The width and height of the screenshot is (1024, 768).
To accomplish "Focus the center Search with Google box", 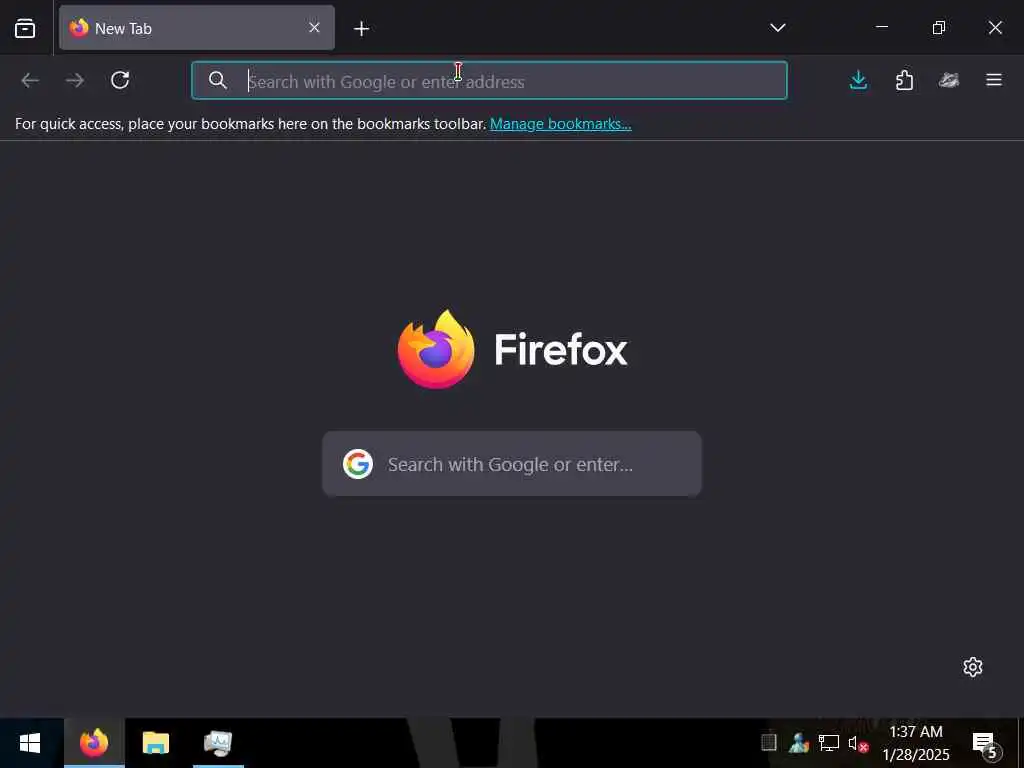I will (x=512, y=464).
